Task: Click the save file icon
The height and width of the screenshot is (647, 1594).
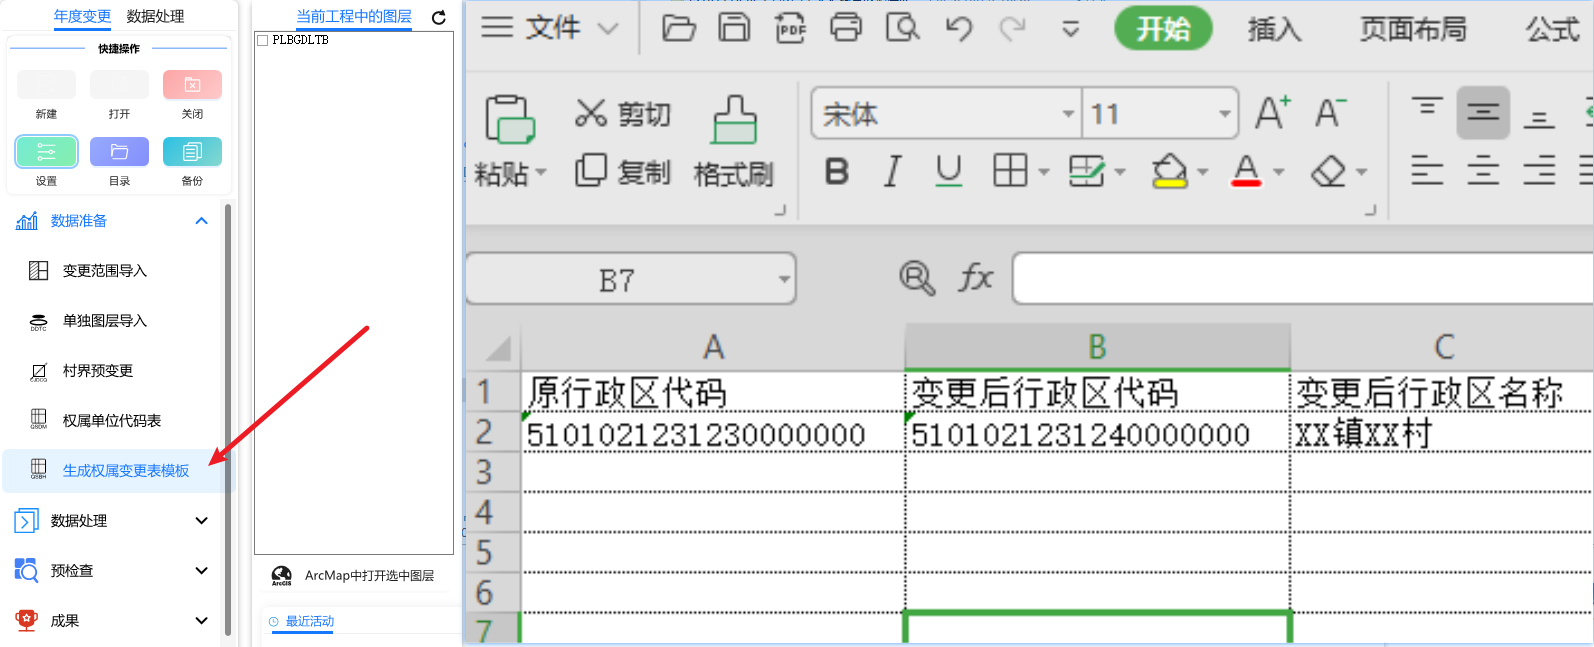Action: pos(734,29)
